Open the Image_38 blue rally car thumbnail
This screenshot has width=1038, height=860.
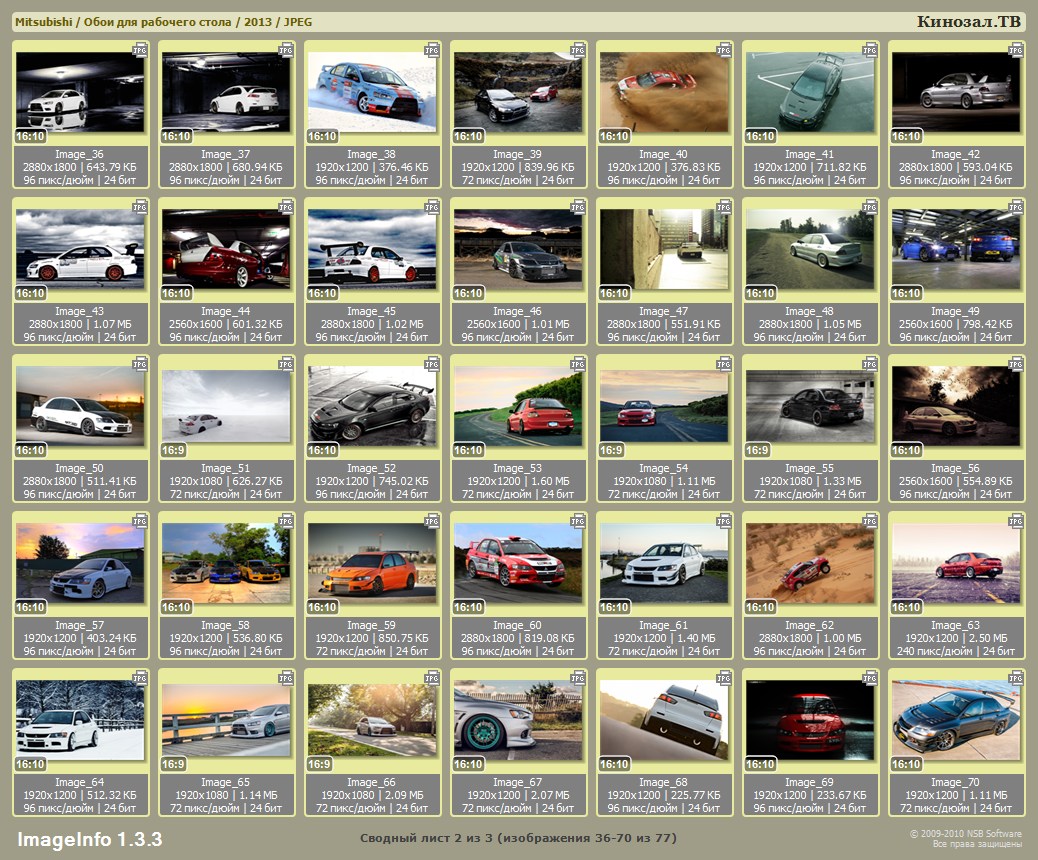point(372,92)
